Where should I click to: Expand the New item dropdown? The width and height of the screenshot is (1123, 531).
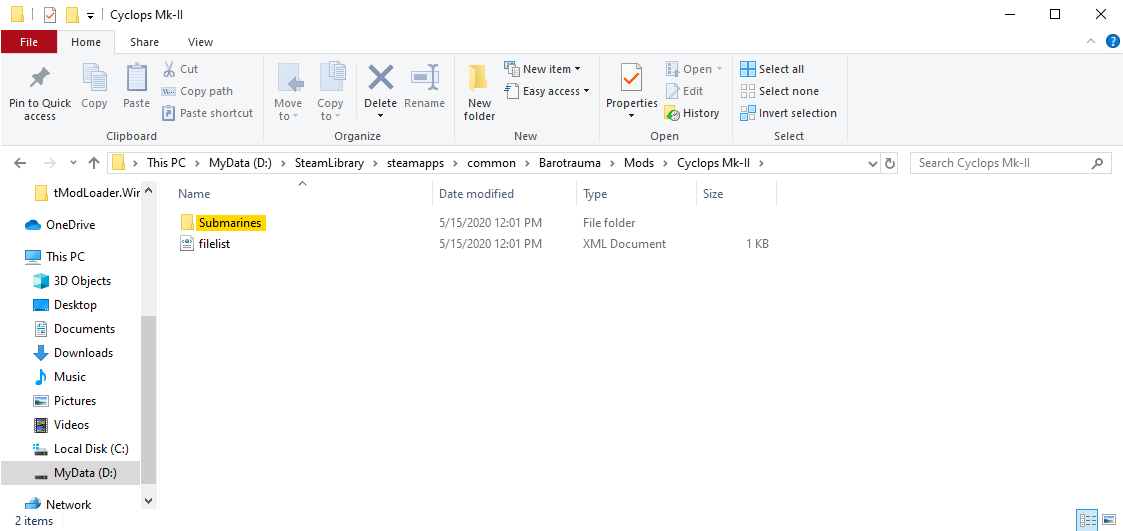click(544, 69)
